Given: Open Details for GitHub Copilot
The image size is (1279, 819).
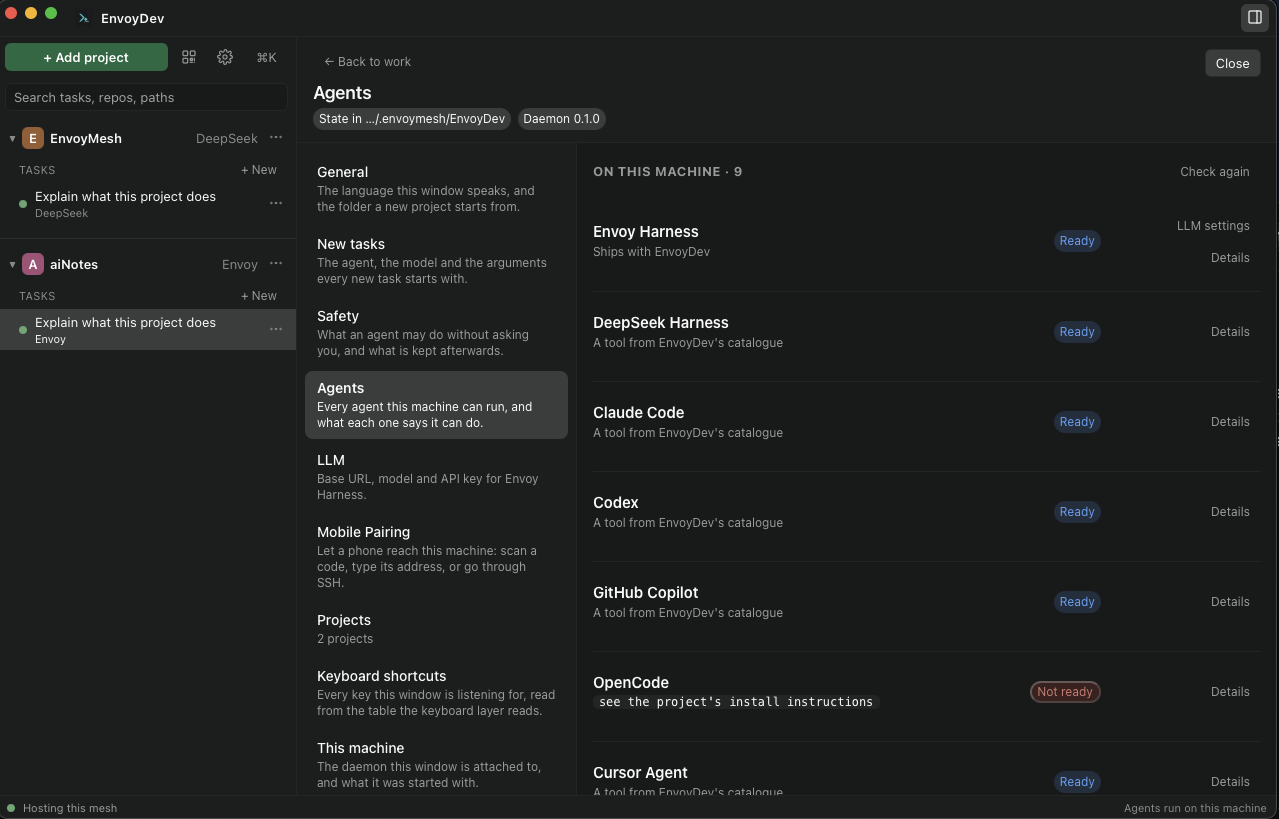Looking at the screenshot, I should 1230,601.
